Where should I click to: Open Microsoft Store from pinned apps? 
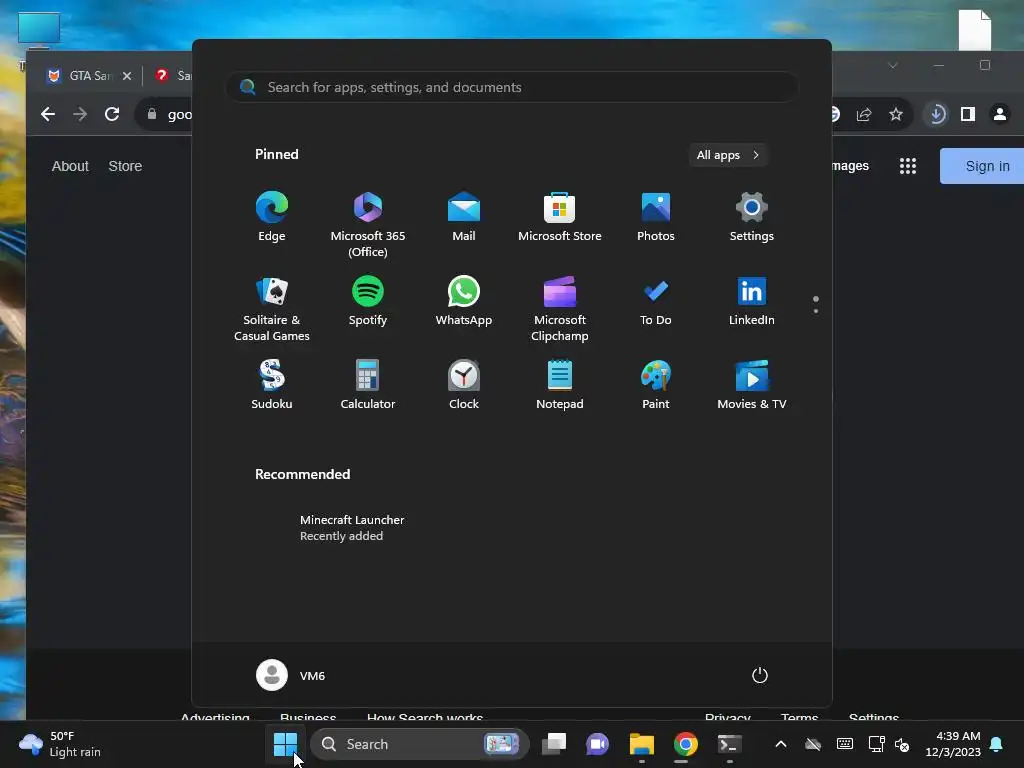point(560,217)
